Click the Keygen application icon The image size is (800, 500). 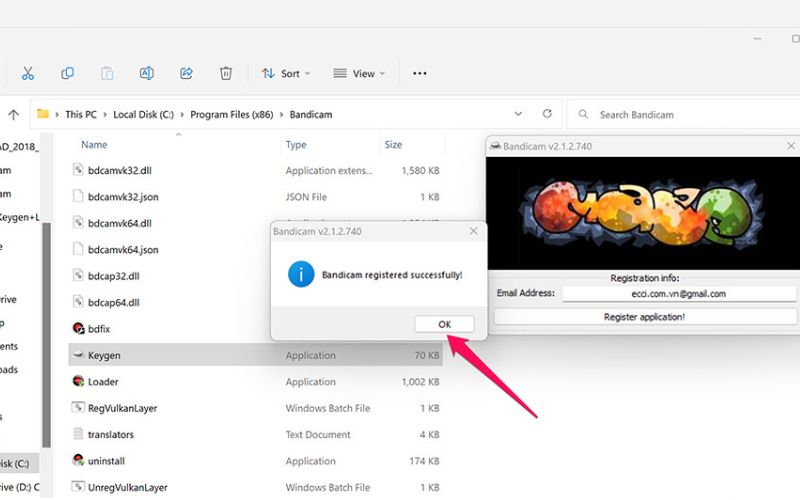(78, 355)
